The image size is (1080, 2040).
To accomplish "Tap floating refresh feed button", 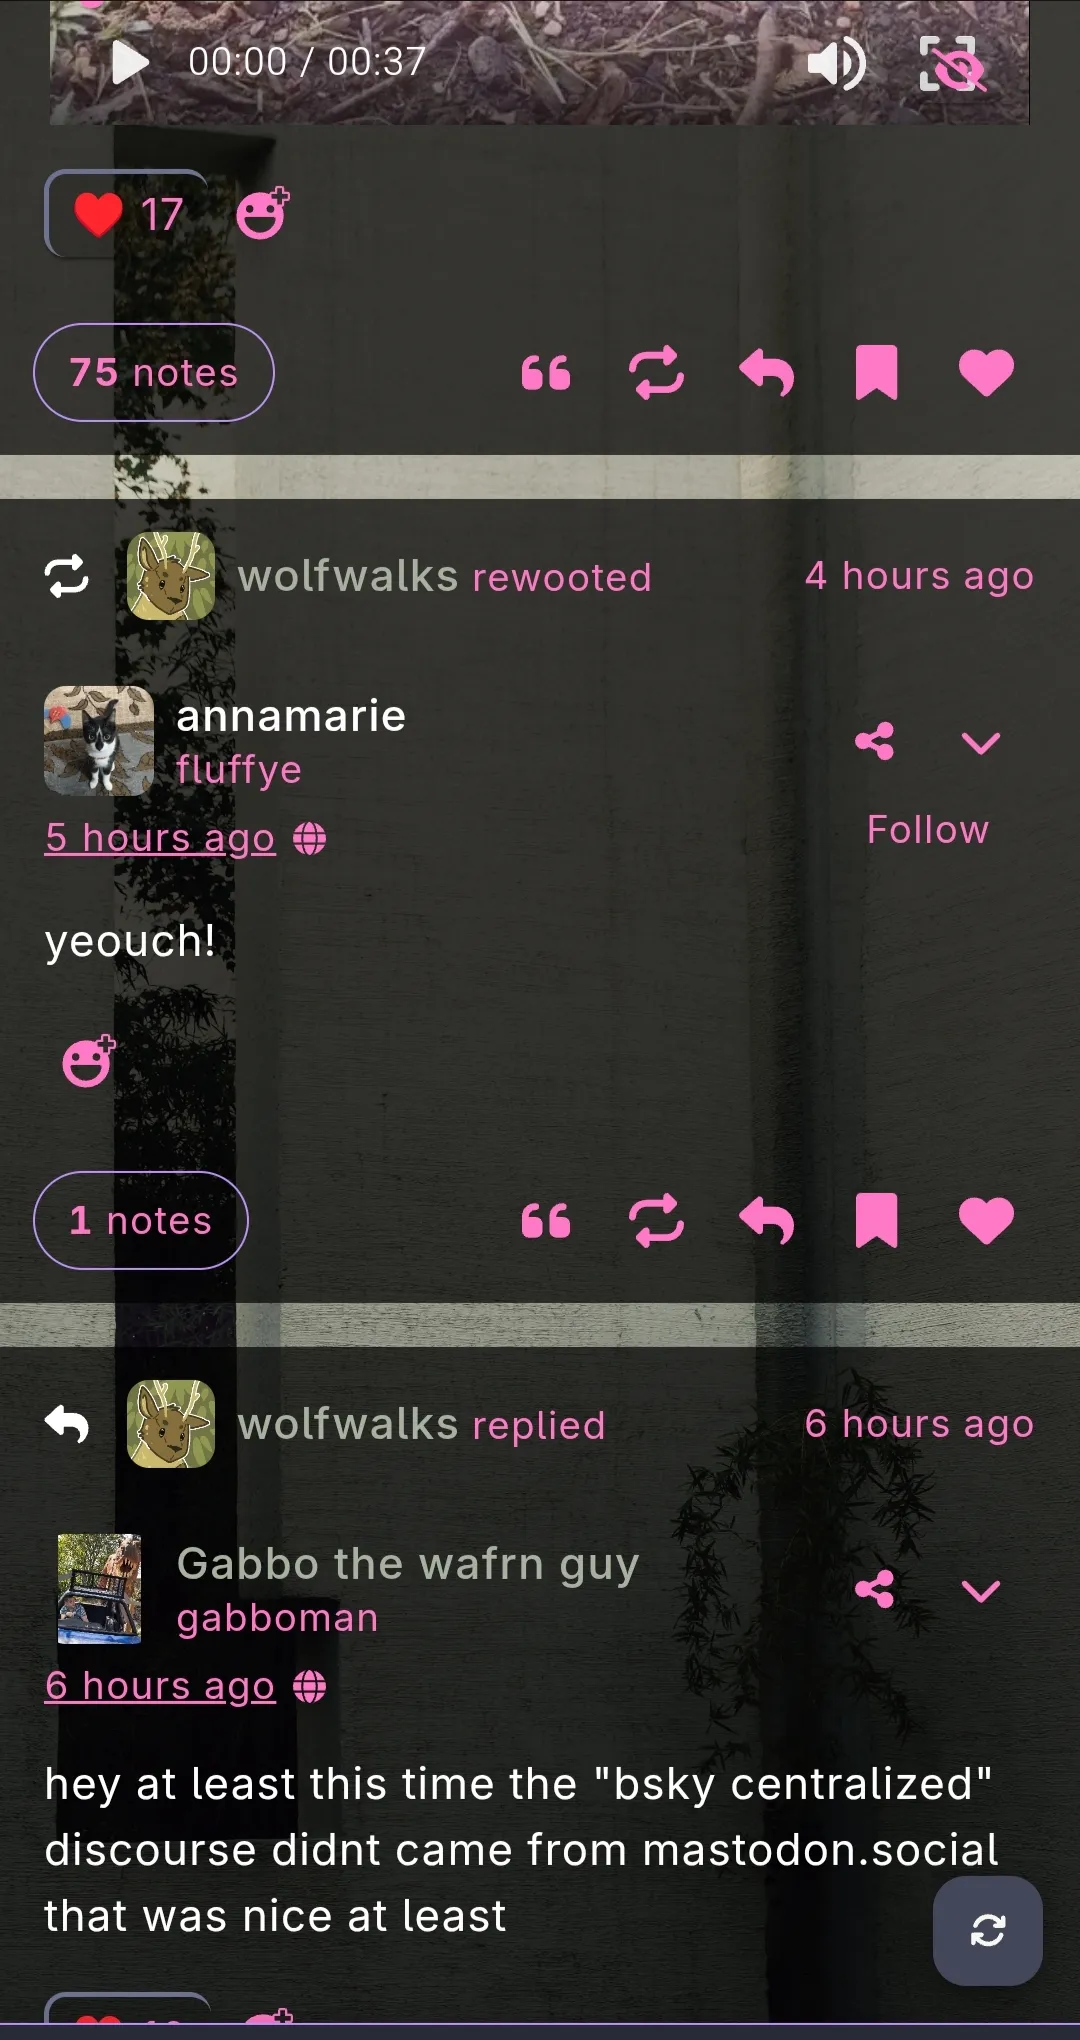I will (x=988, y=1930).
